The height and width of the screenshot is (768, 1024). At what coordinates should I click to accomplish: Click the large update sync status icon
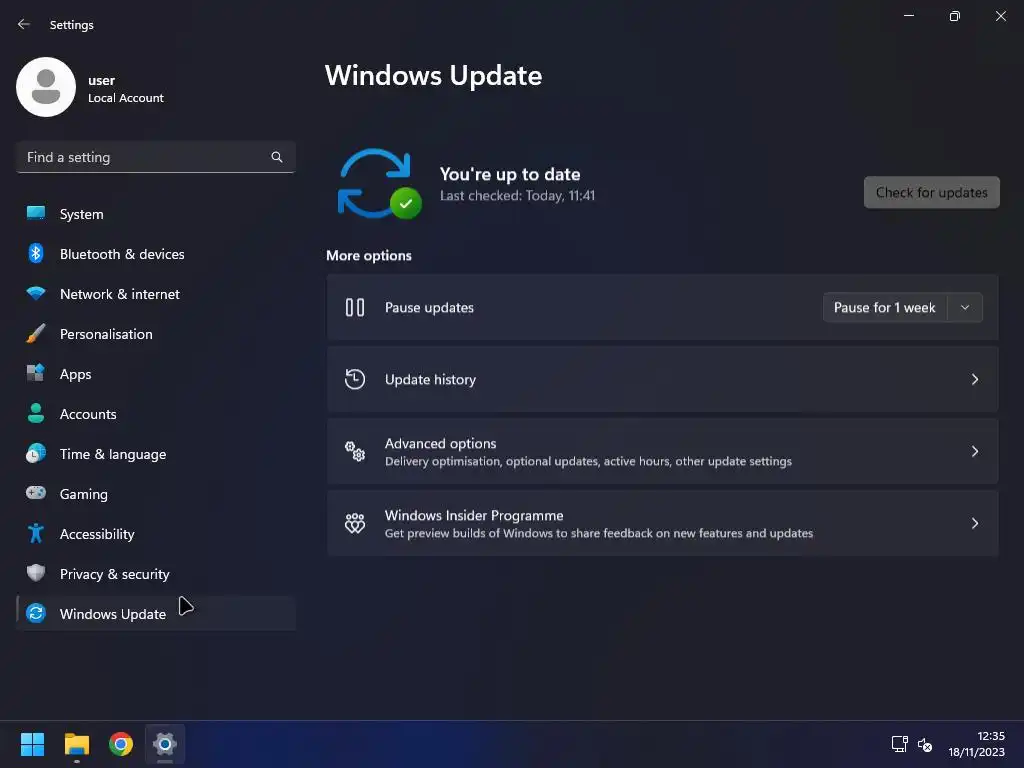(379, 184)
